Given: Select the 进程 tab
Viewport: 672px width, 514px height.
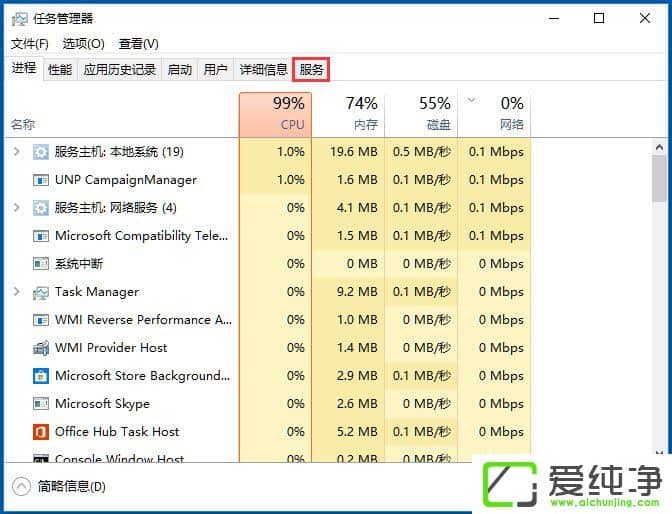Looking at the screenshot, I should [24, 68].
